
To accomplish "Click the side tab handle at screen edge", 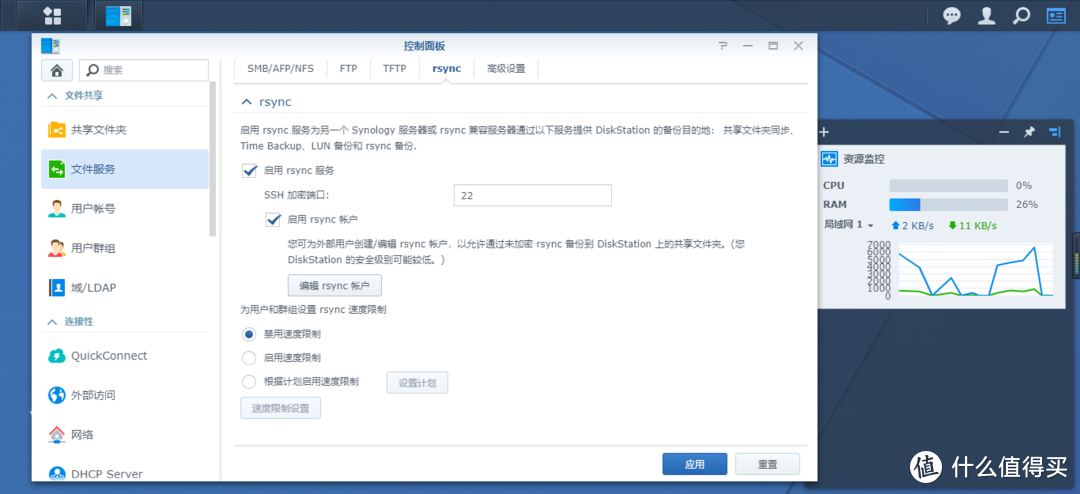I will pyautogui.click(x=1076, y=256).
